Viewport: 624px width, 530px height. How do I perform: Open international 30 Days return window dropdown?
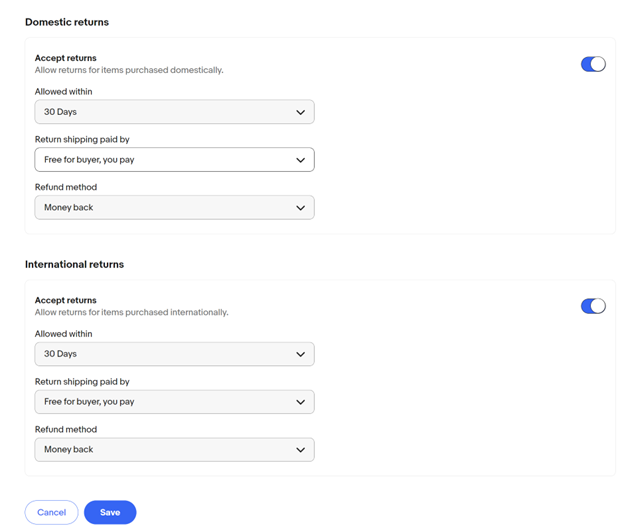tap(174, 354)
